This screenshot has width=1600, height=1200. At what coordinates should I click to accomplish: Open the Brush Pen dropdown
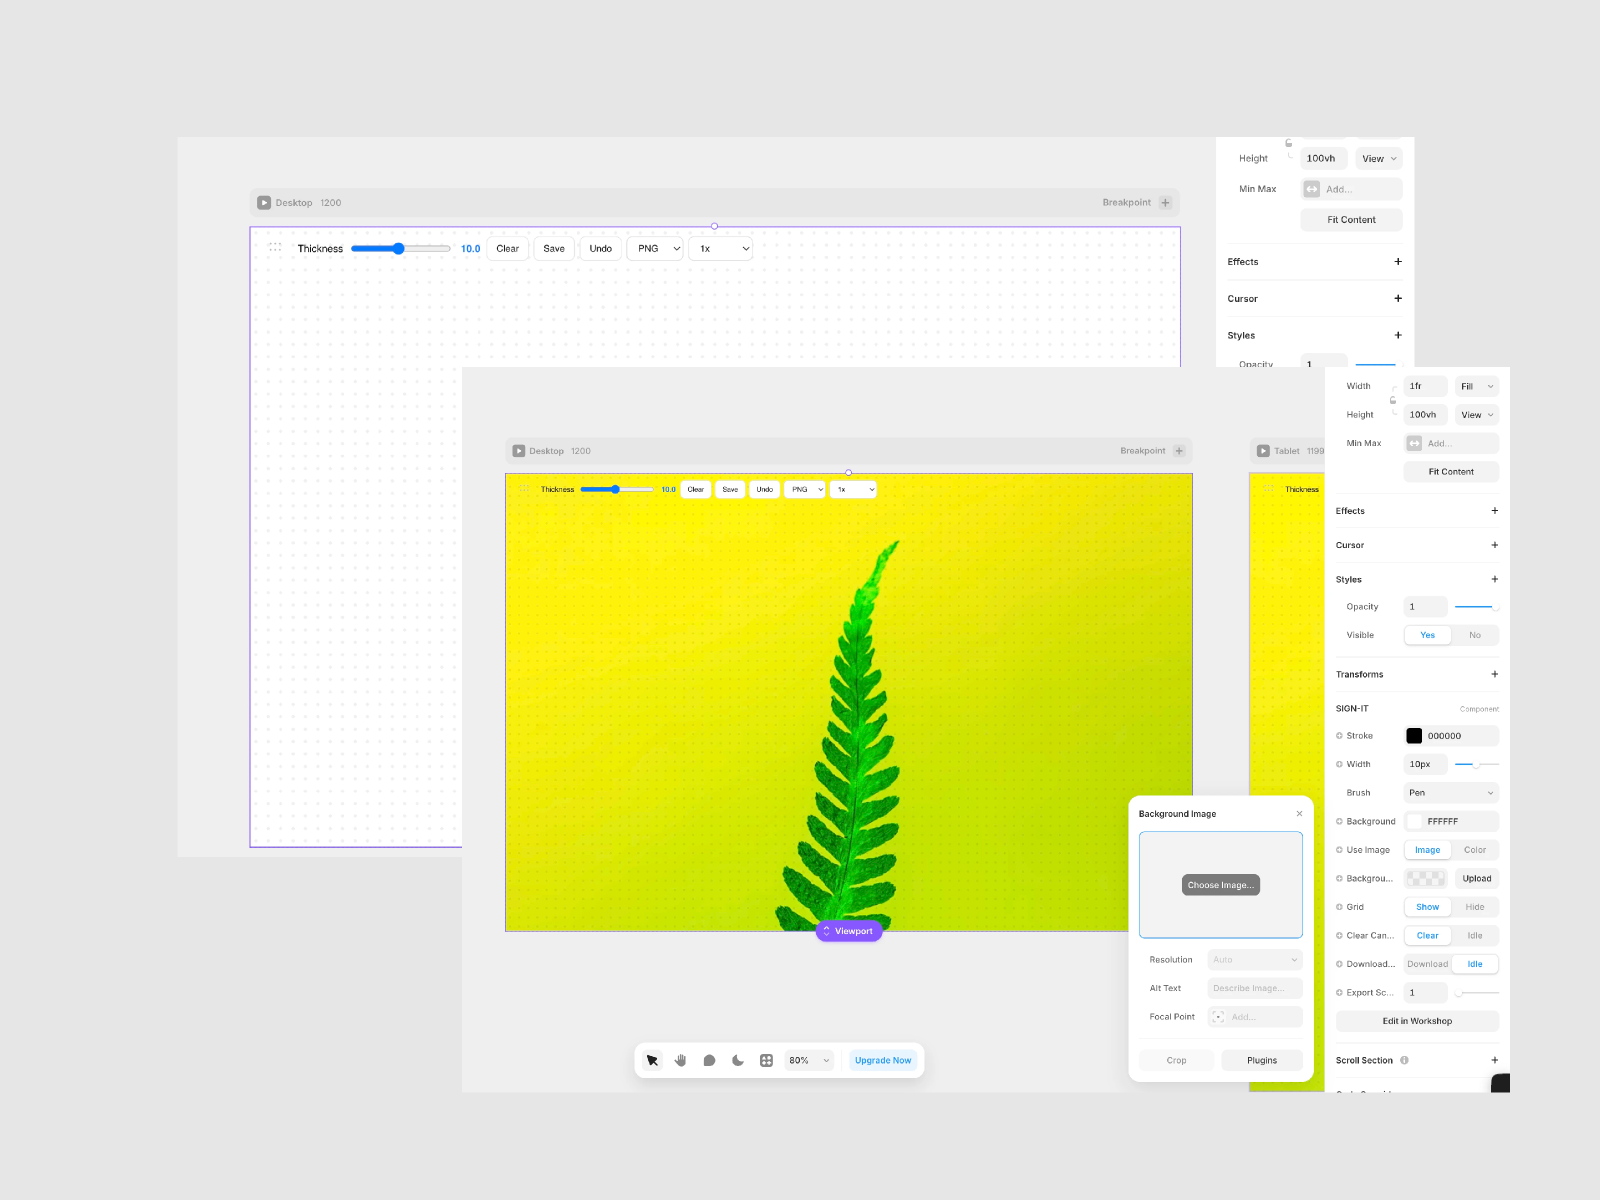[x=1451, y=793]
